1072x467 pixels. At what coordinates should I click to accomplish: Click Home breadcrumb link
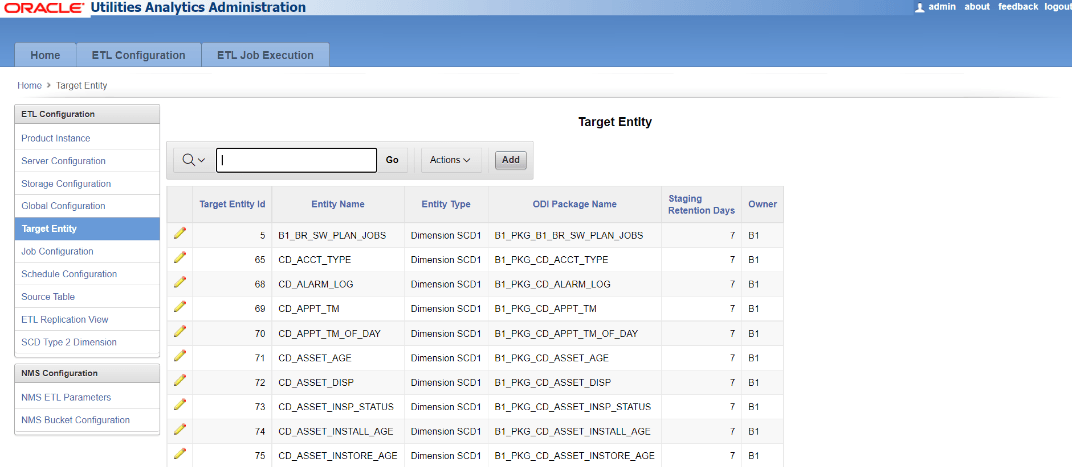tap(29, 85)
